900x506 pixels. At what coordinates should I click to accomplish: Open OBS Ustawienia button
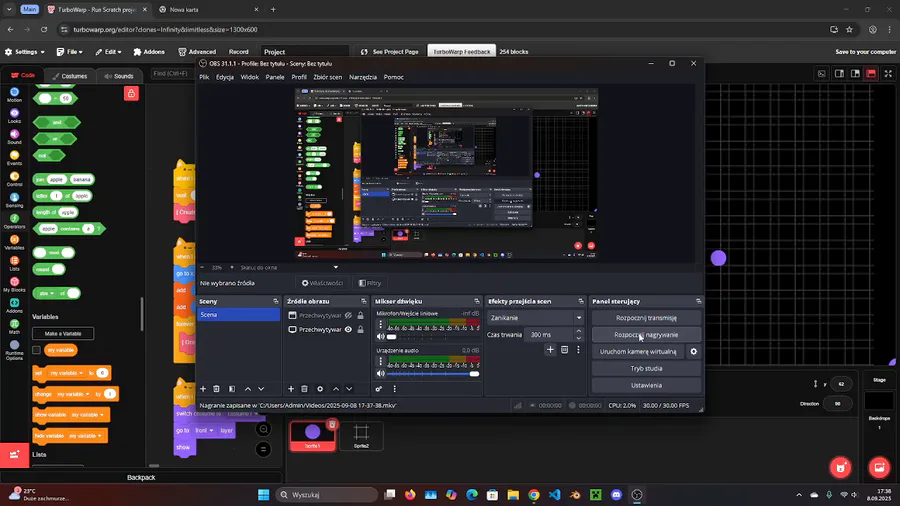tap(646, 386)
